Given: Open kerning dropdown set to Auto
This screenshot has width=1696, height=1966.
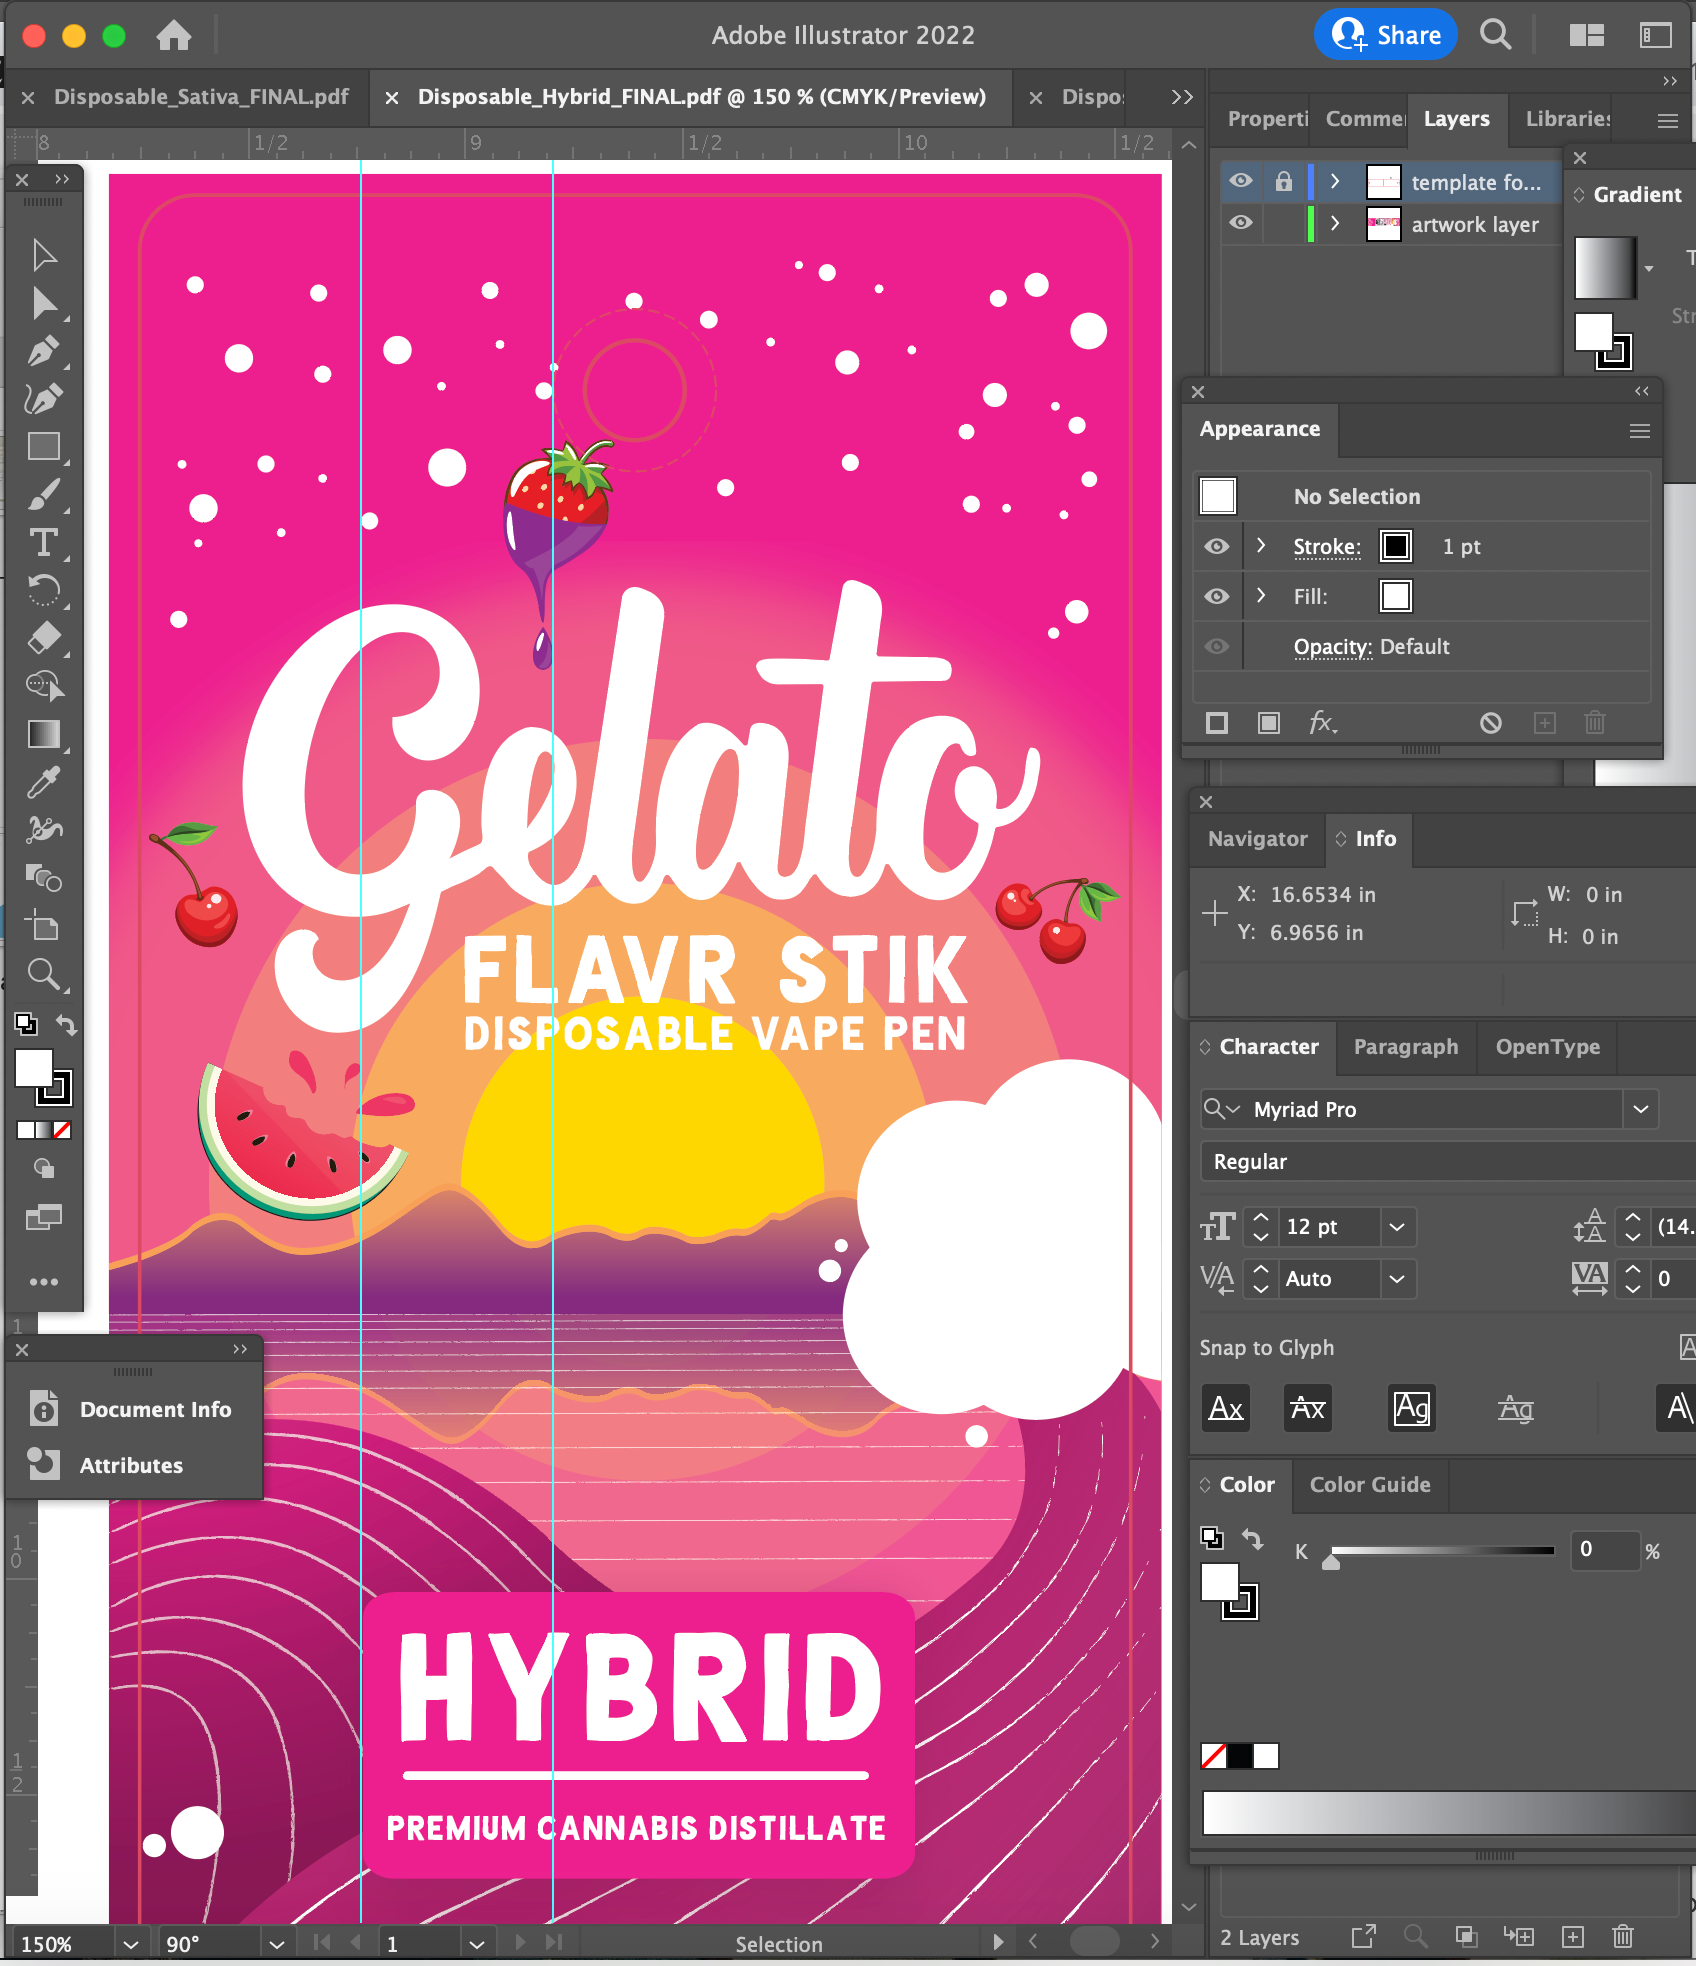Looking at the screenshot, I should point(1397,1279).
